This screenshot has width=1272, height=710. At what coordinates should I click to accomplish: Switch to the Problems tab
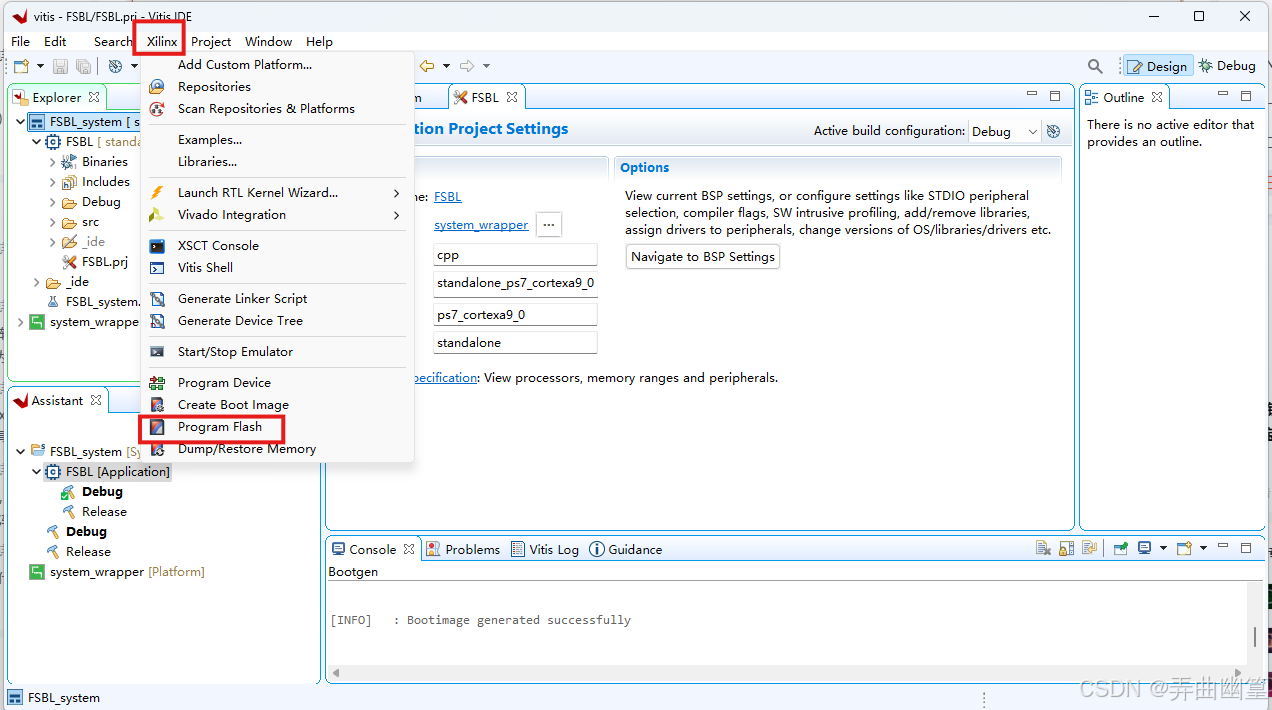click(x=462, y=549)
